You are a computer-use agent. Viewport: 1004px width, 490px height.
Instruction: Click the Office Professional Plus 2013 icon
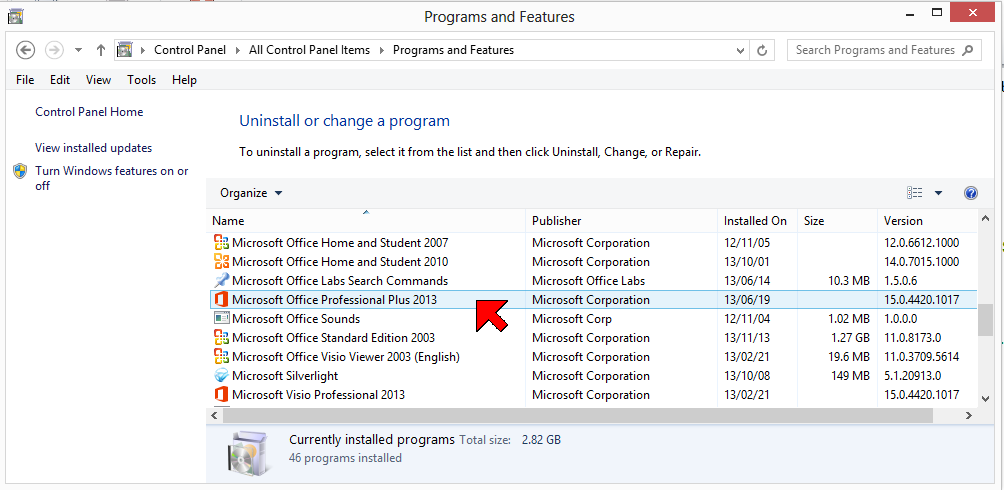coord(222,300)
